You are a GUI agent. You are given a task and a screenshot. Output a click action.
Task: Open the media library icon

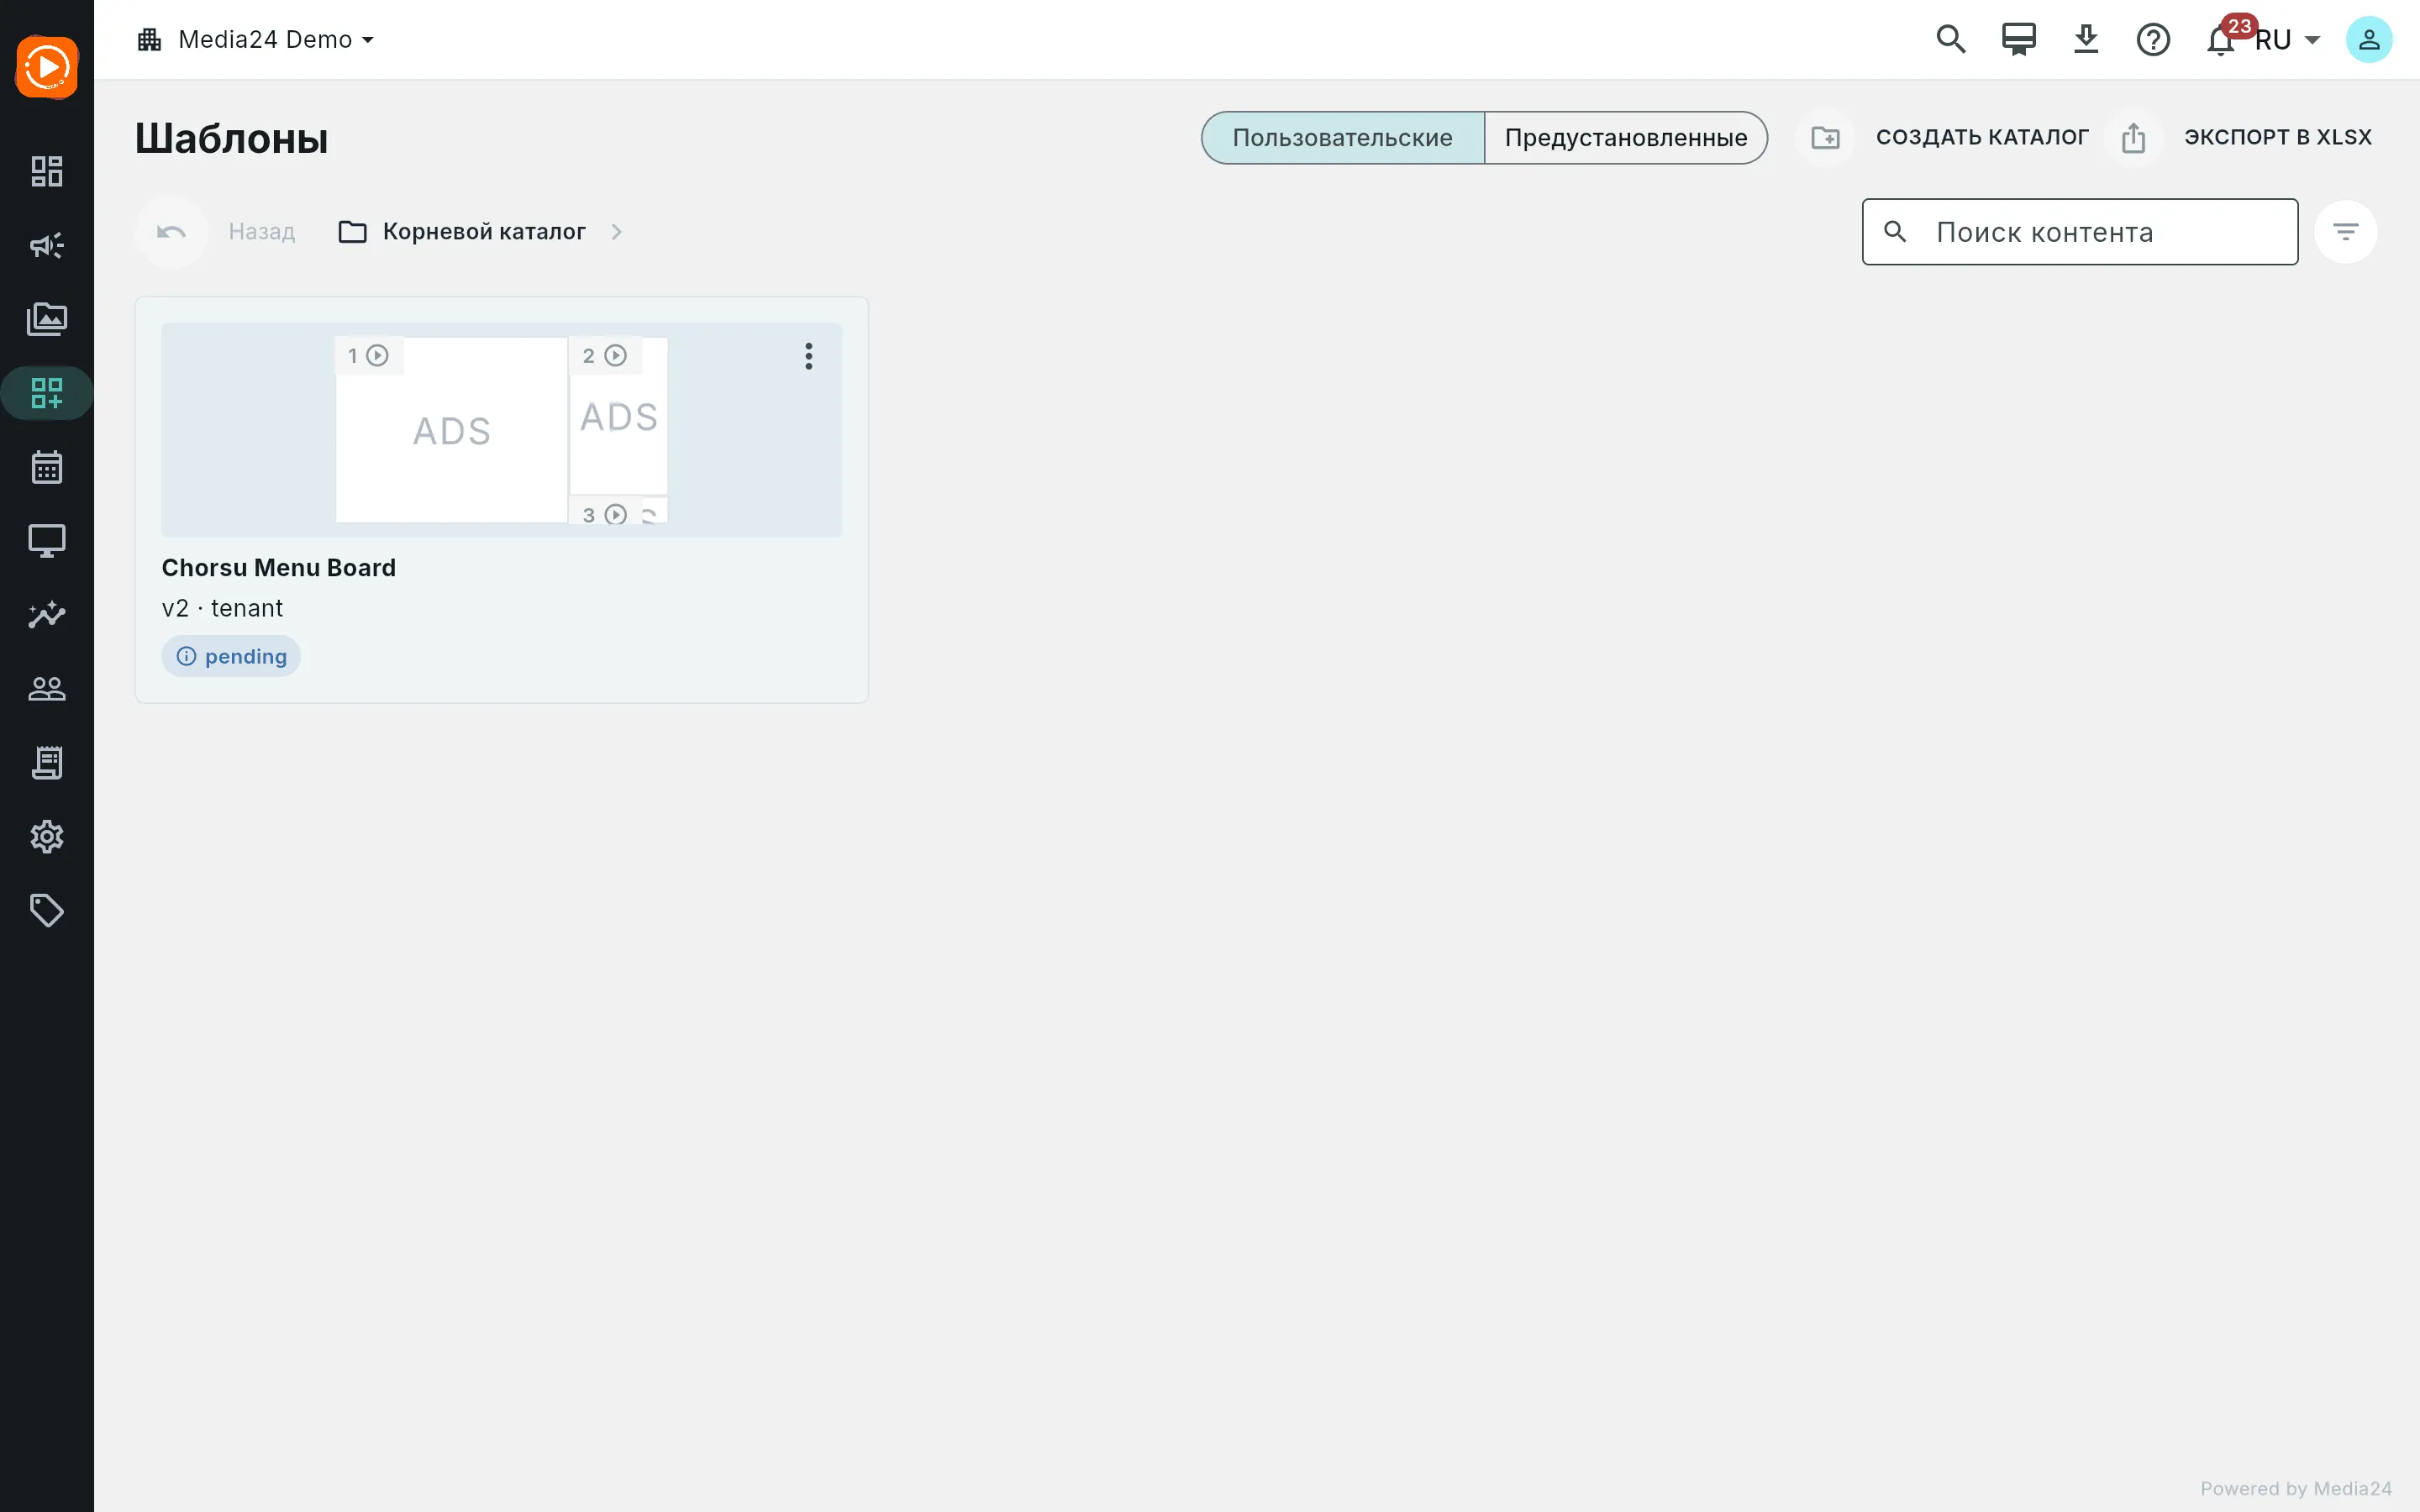[47, 319]
